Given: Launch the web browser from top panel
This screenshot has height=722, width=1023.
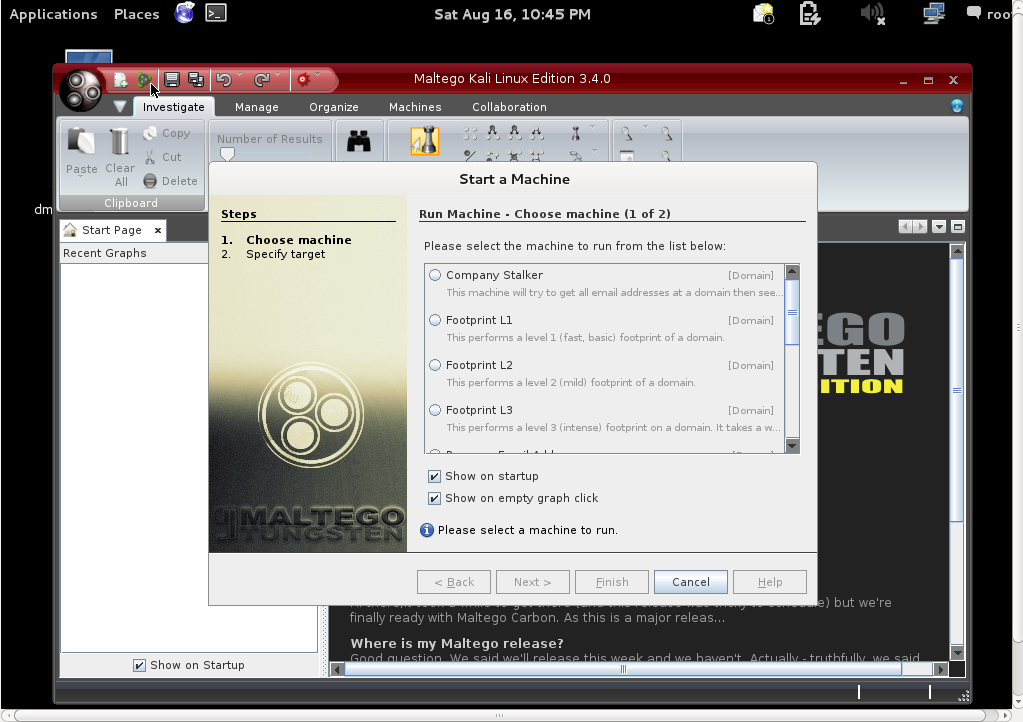Looking at the screenshot, I should [185, 12].
